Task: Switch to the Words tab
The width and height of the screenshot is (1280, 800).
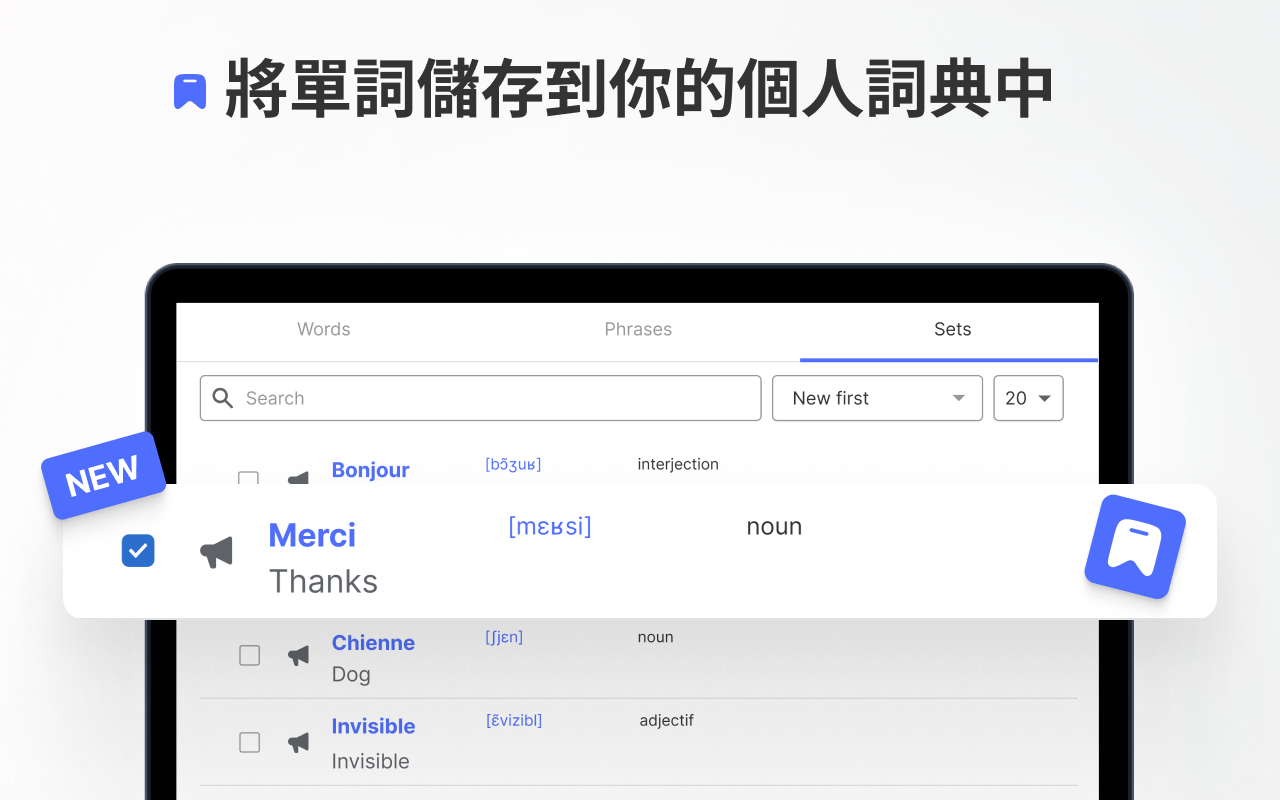Action: pyautogui.click(x=323, y=329)
